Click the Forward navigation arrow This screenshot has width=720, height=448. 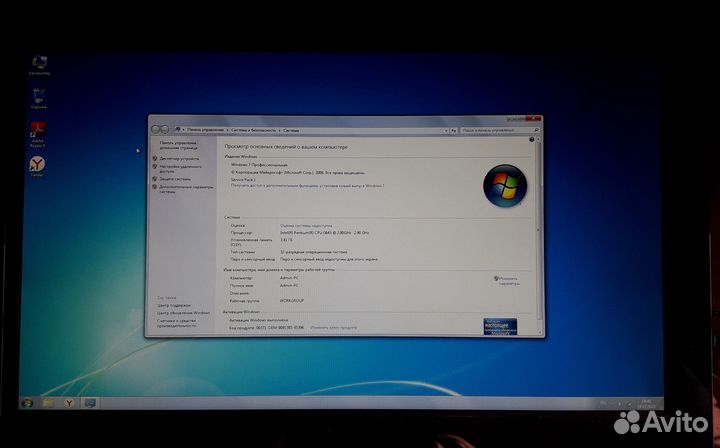[x=164, y=130]
